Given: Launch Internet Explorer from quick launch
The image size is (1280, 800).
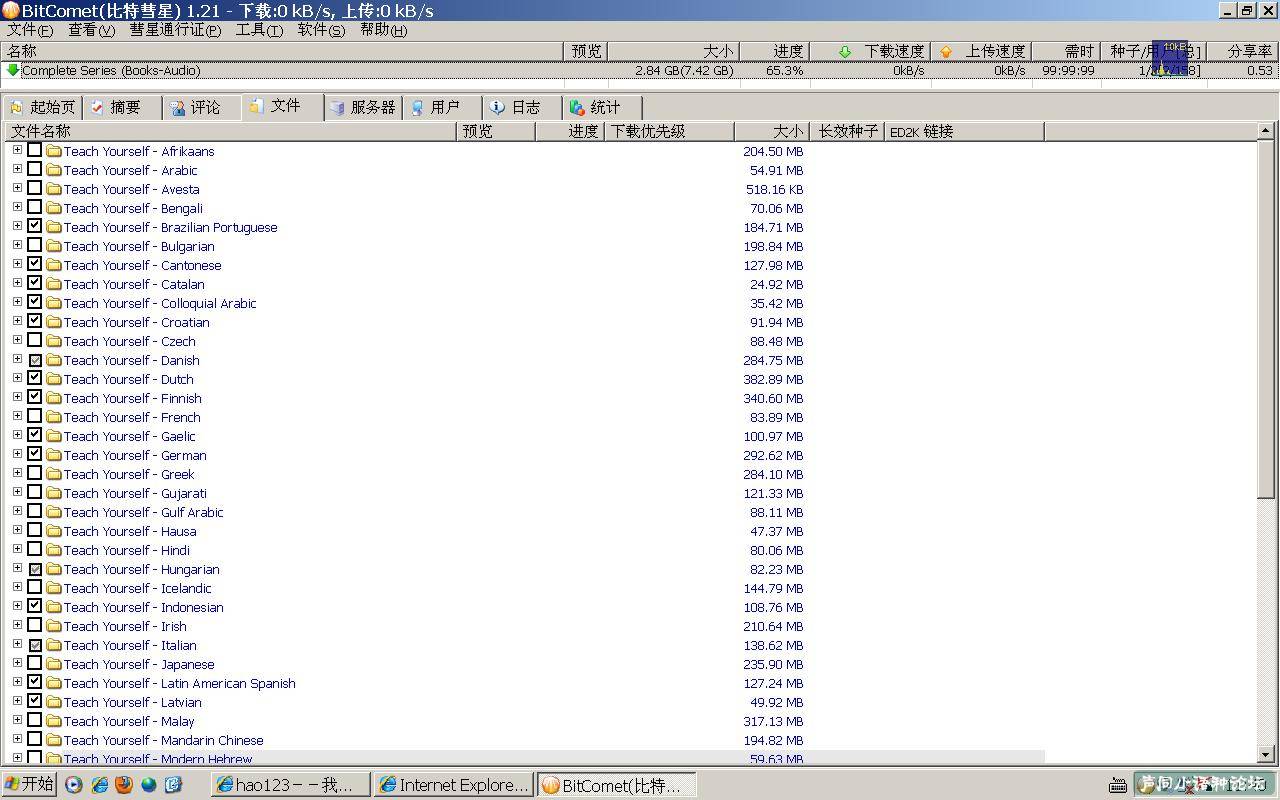Looking at the screenshot, I should tap(99, 784).
